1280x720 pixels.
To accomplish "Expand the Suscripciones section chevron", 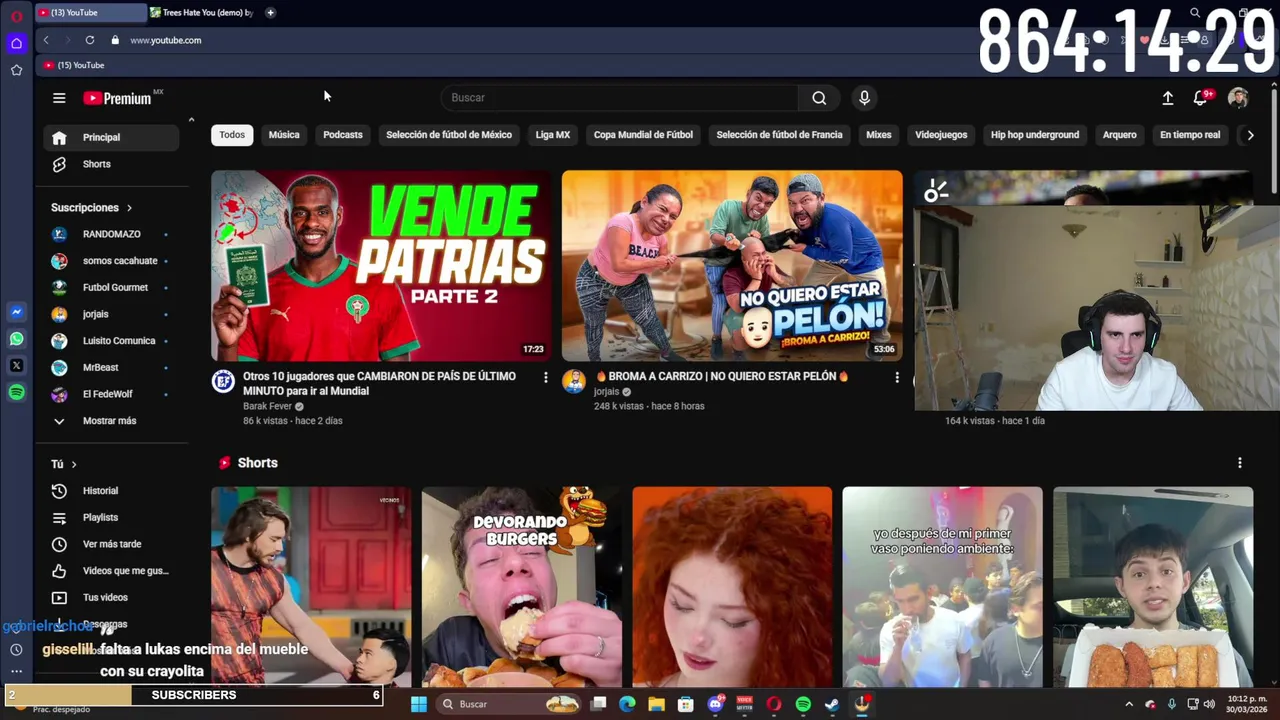I will (x=129, y=208).
